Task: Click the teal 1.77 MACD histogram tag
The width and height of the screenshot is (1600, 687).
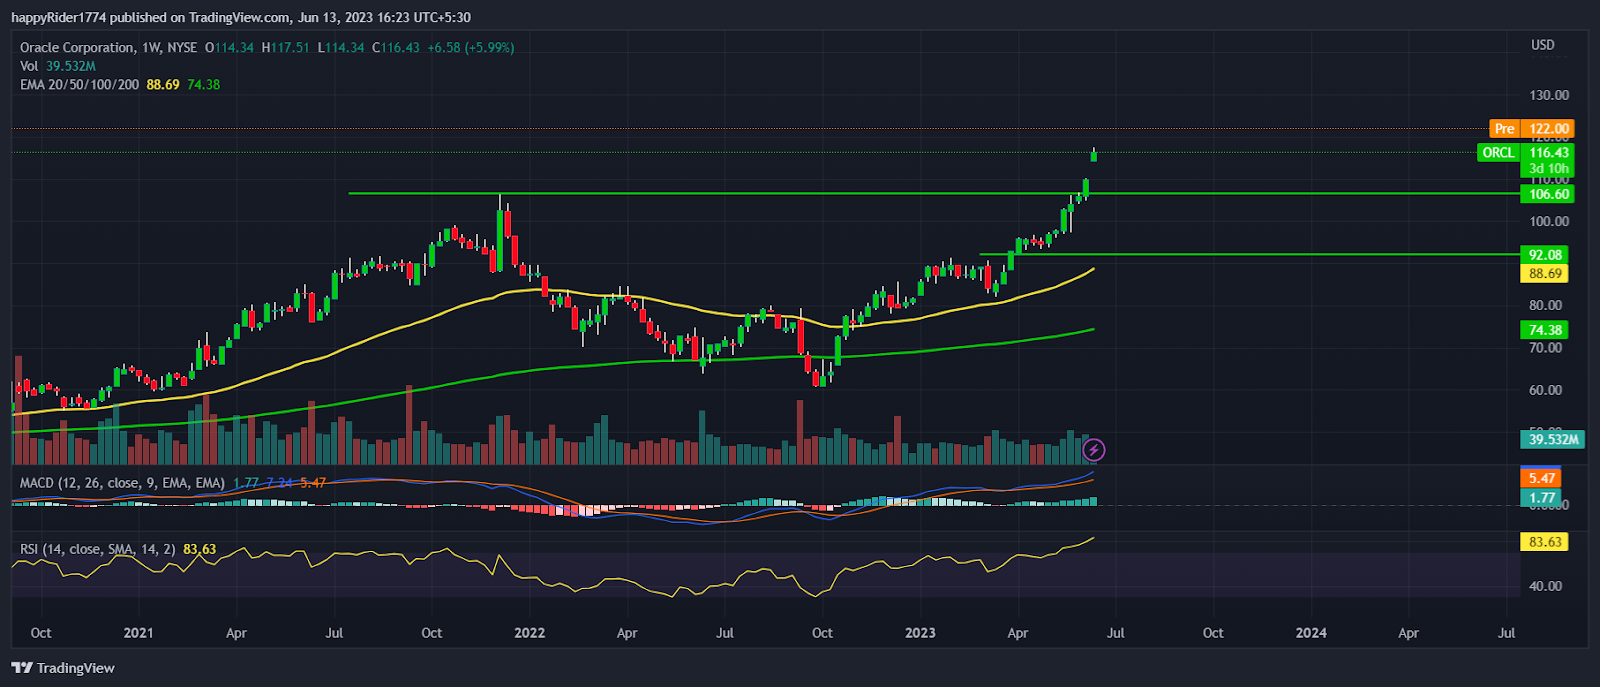Action: point(1541,497)
